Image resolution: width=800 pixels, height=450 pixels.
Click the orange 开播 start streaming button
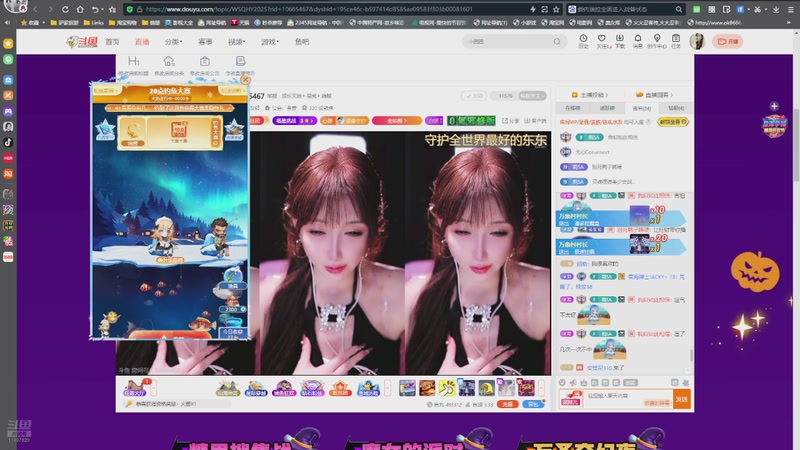(x=728, y=41)
